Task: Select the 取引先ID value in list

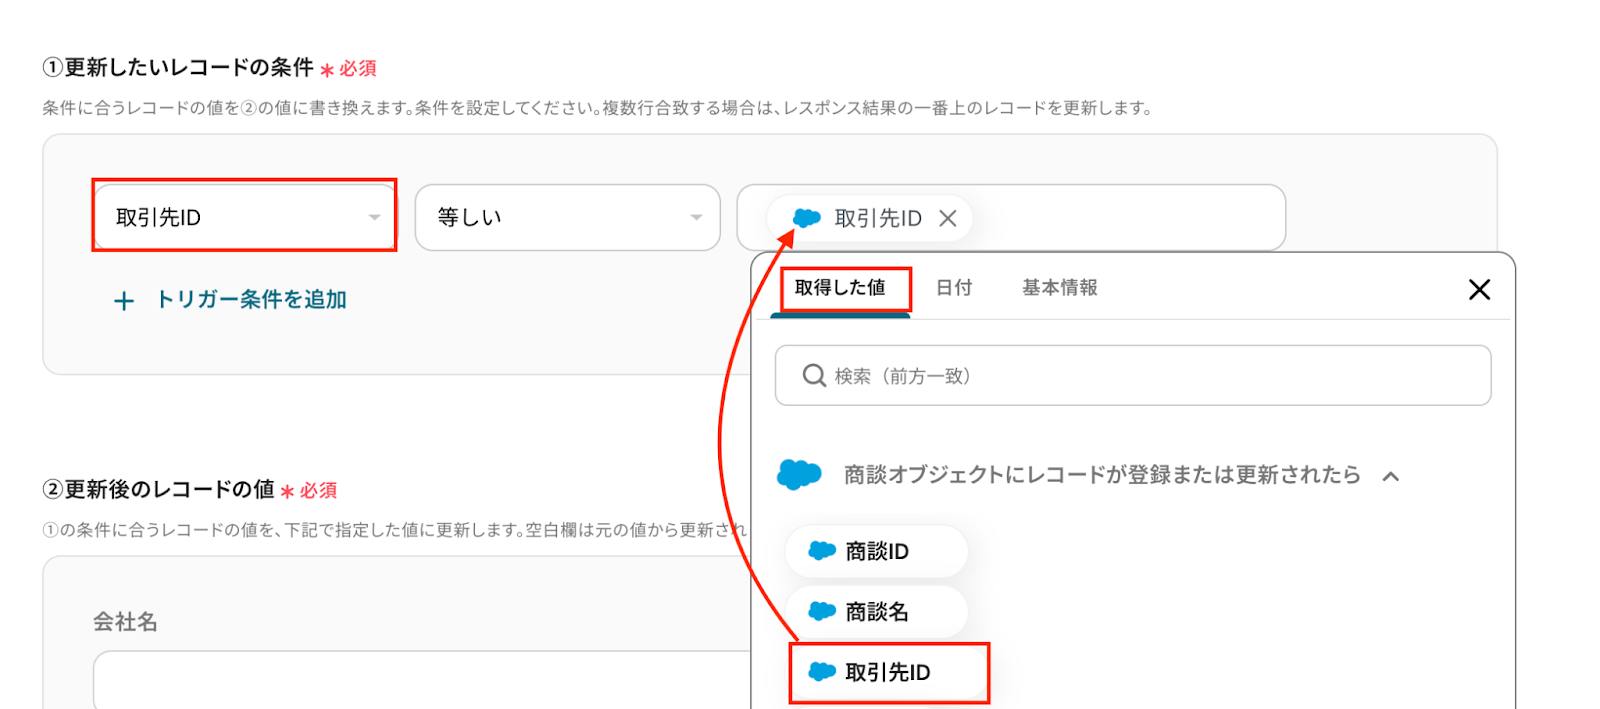Action: point(888,672)
